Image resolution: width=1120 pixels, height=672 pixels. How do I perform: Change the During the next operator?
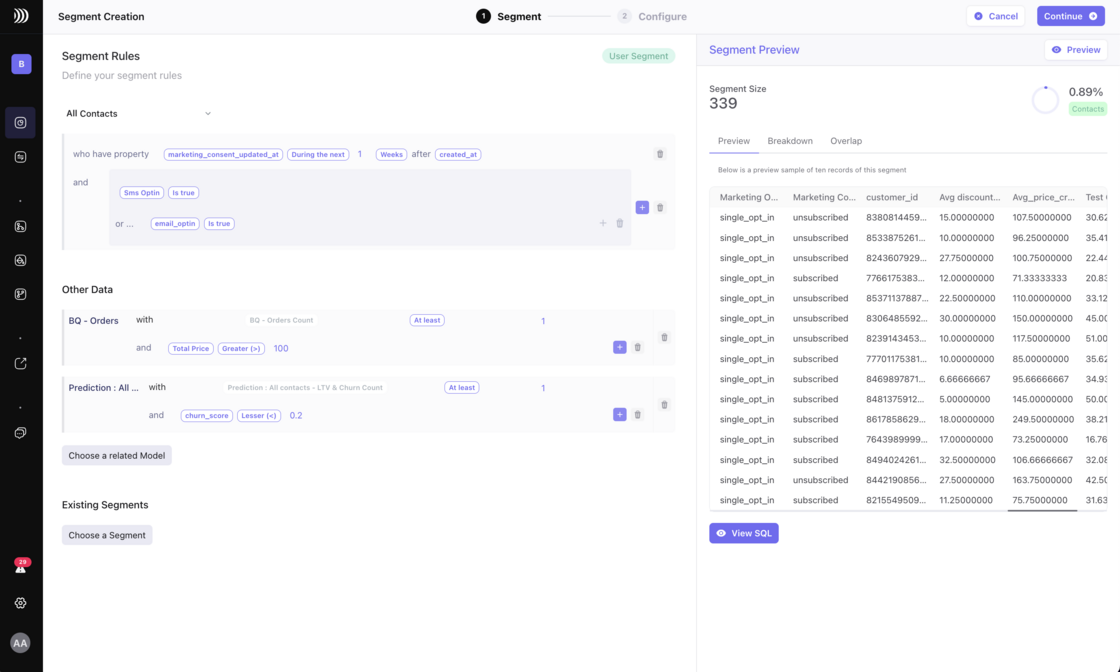pyautogui.click(x=318, y=154)
